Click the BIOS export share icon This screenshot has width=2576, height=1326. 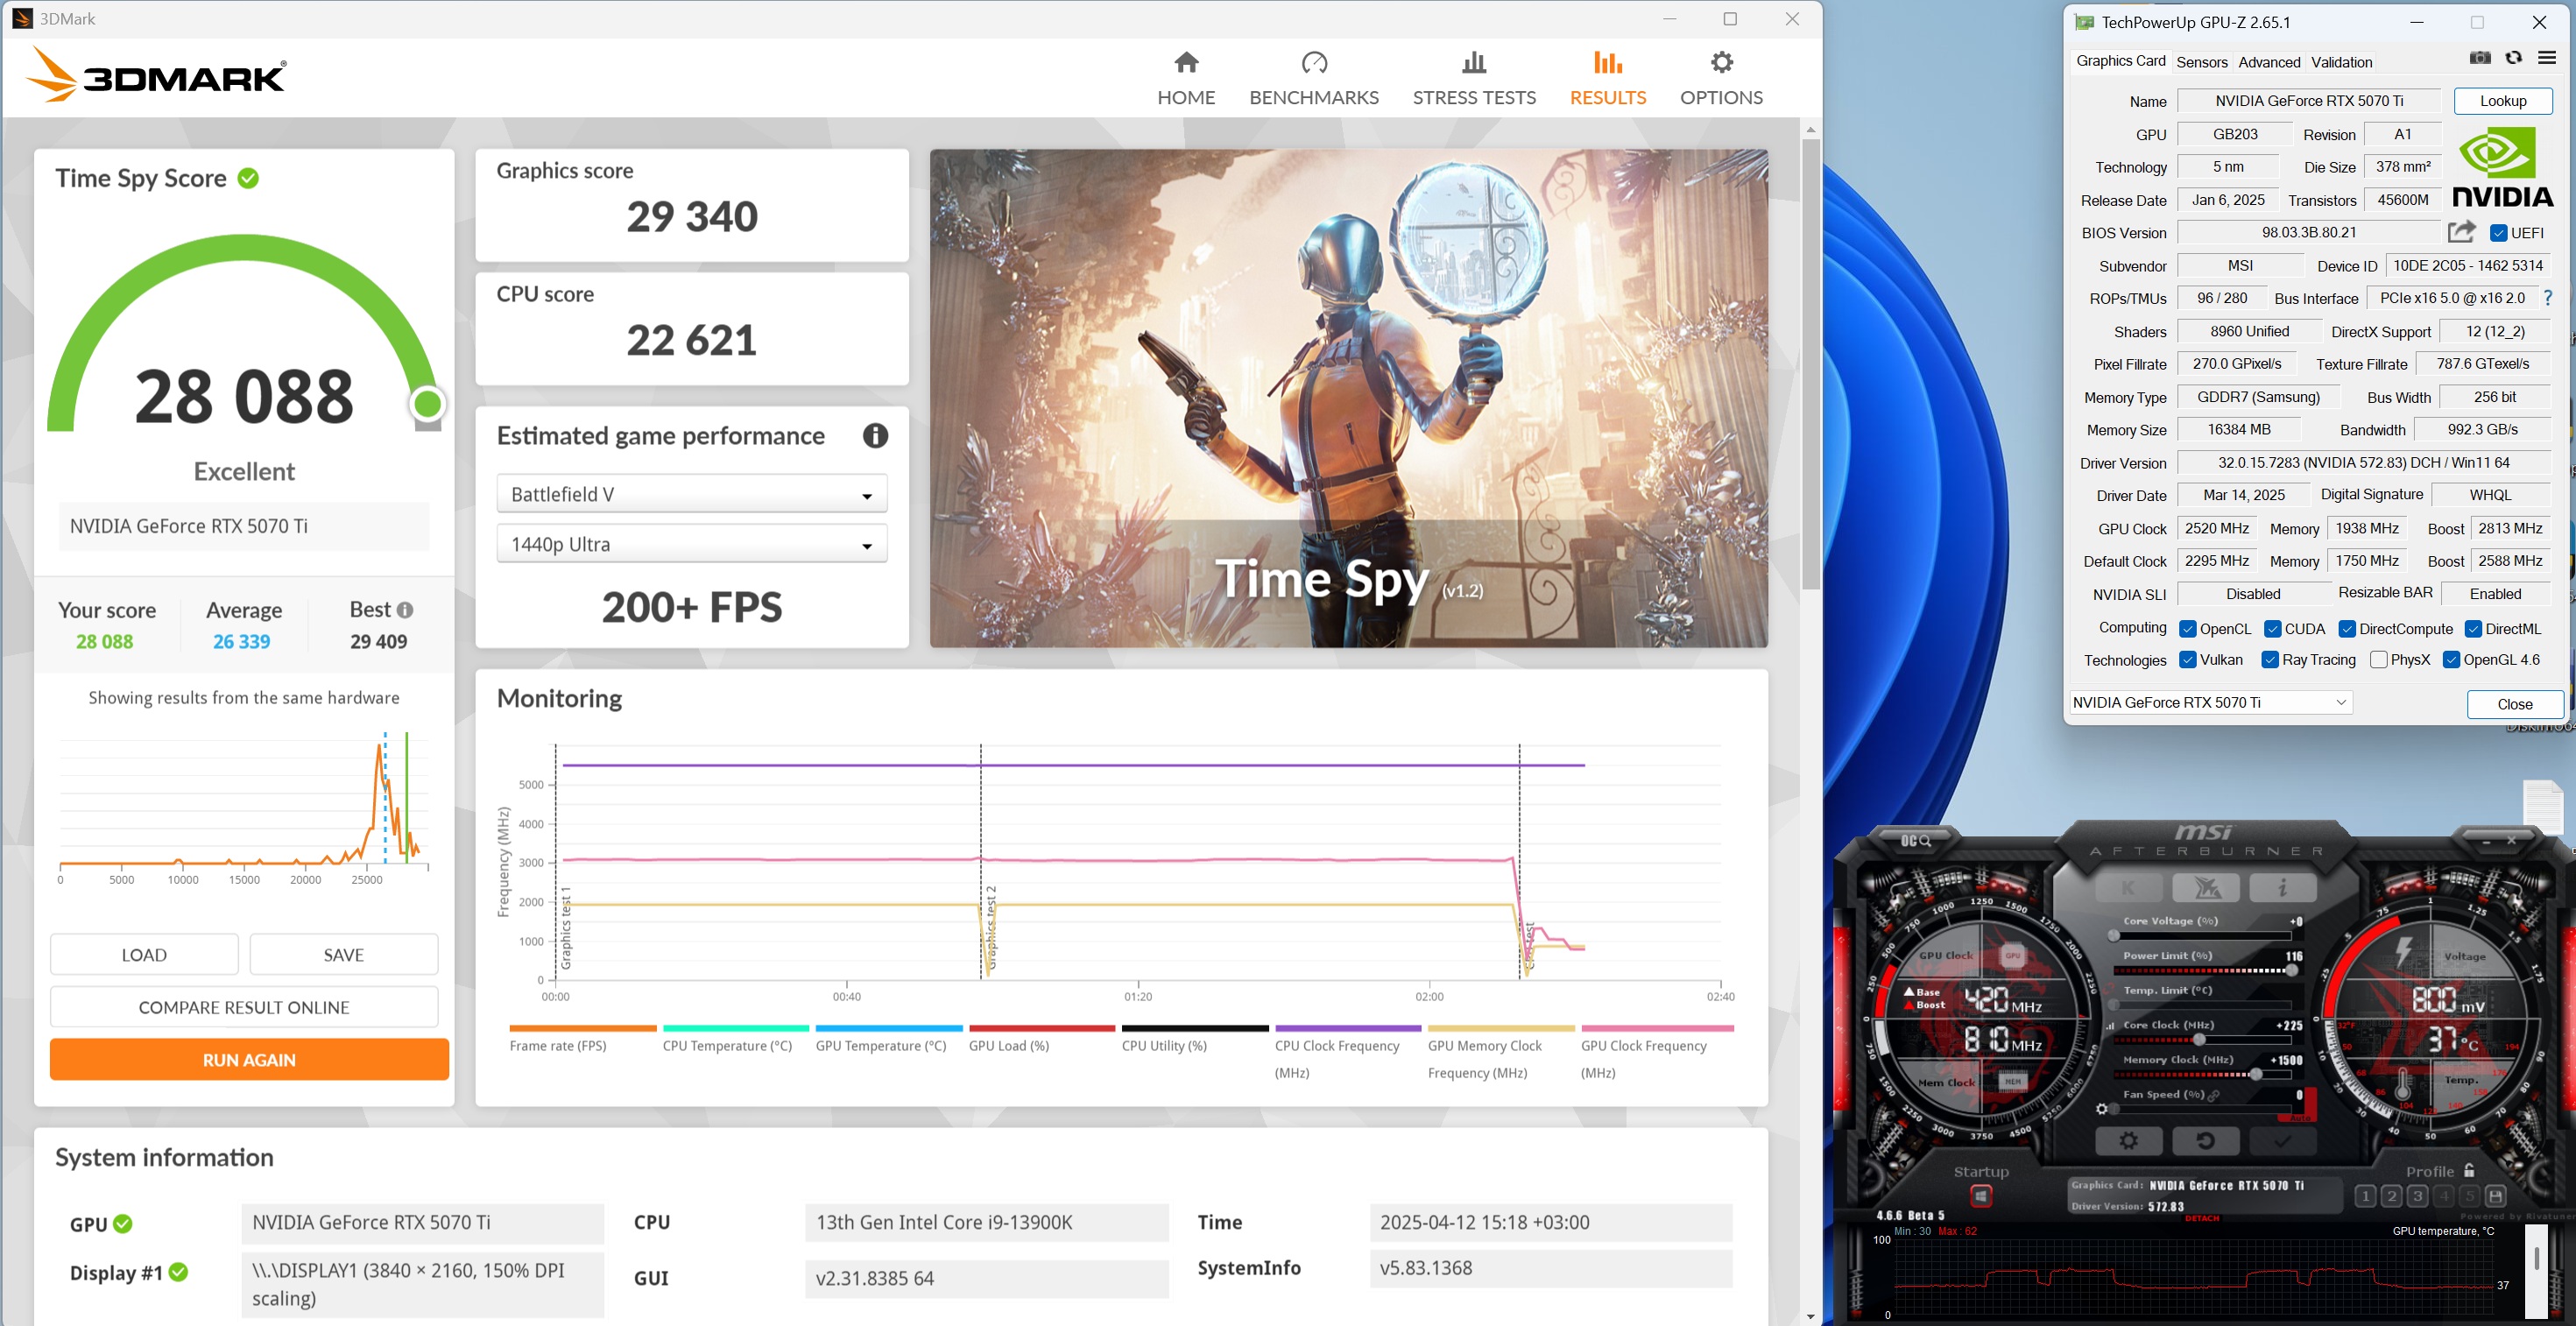2461,232
